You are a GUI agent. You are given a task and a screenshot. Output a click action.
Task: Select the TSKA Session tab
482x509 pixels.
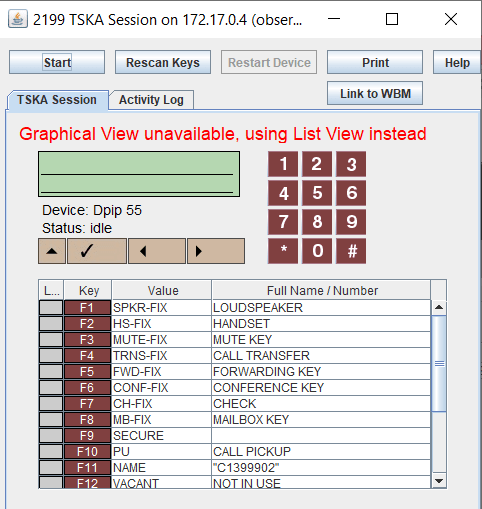pyautogui.click(x=57, y=100)
